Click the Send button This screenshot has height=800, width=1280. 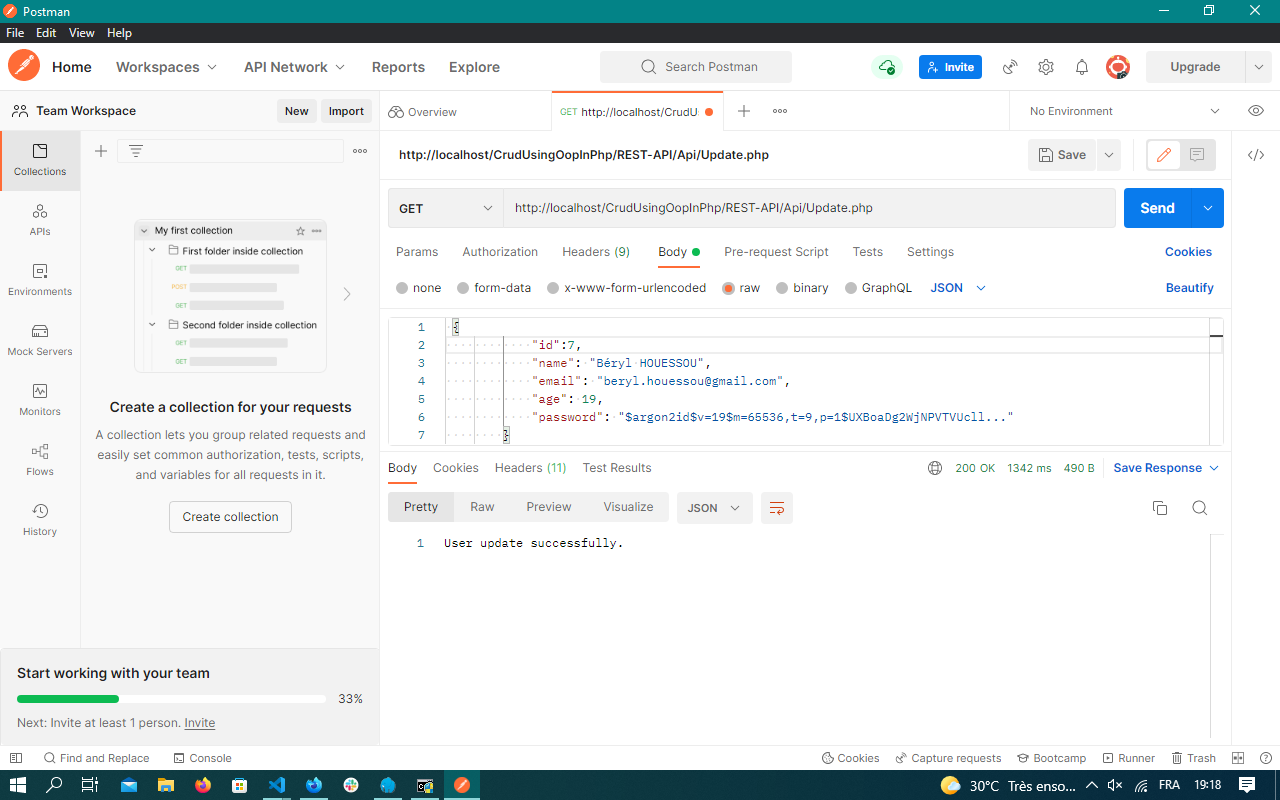(1157, 208)
